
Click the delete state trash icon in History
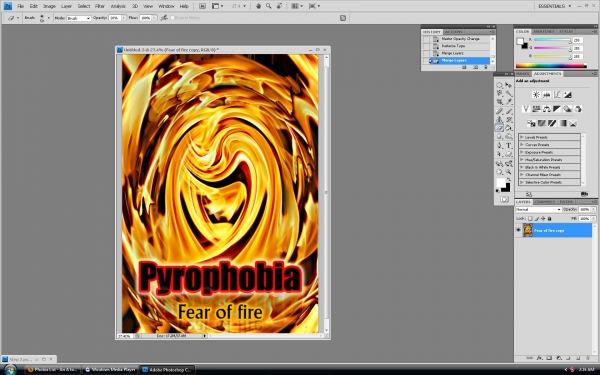pos(486,67)
